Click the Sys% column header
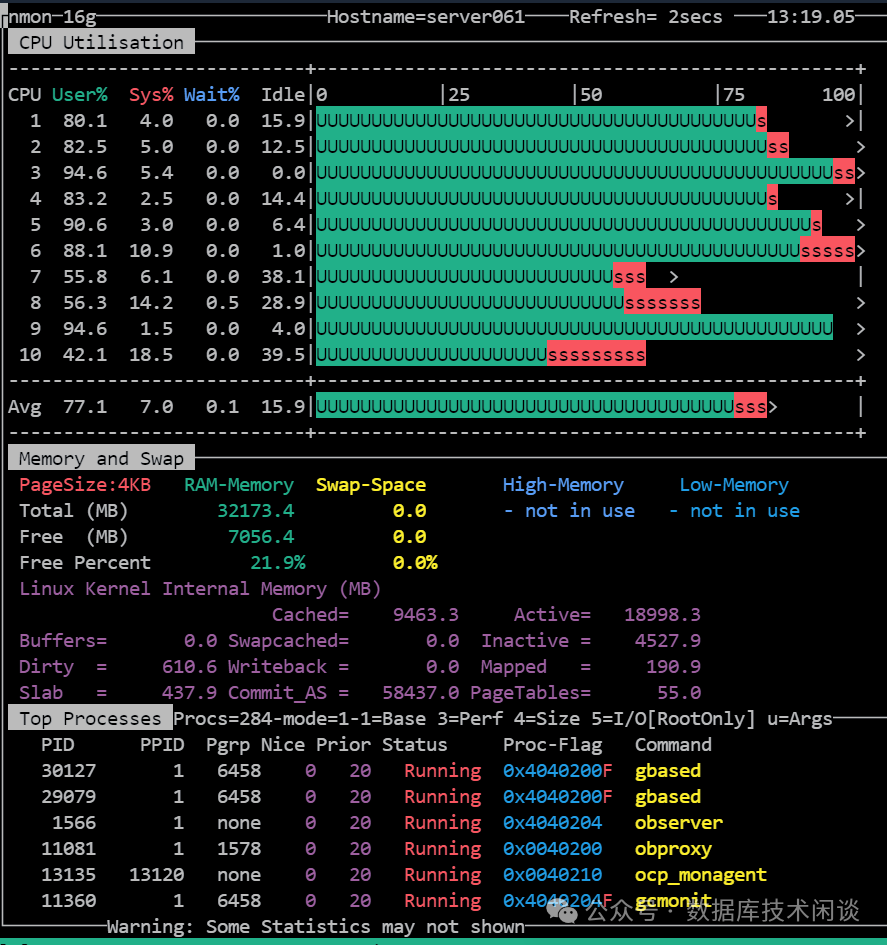This screenshot has height=945, width=887. [151, 95]
